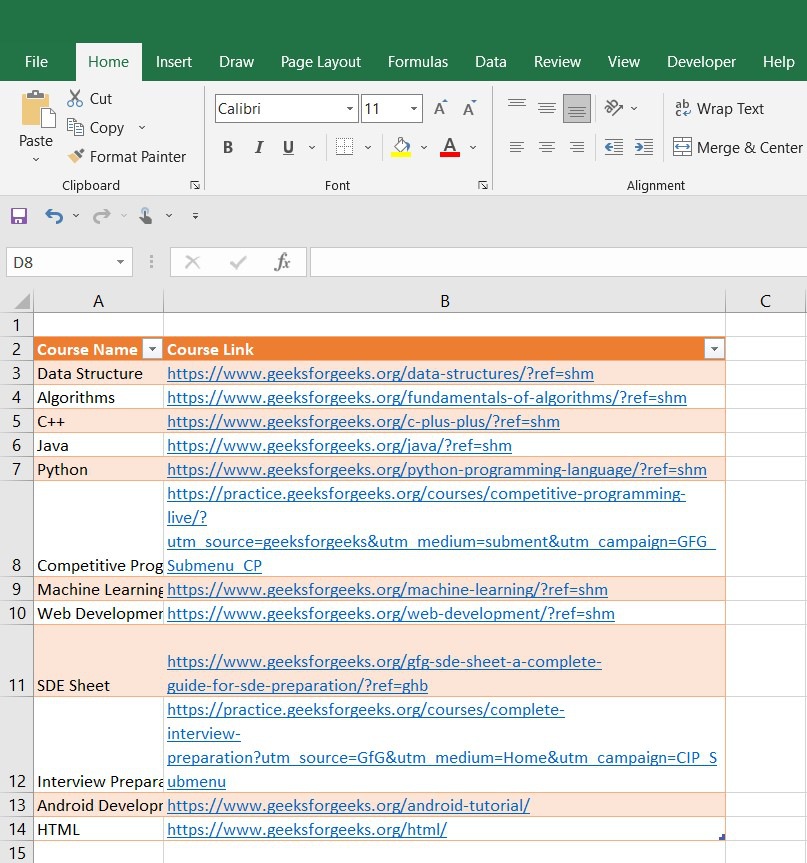Open the Python programming language link

click(x=436, y=469)
